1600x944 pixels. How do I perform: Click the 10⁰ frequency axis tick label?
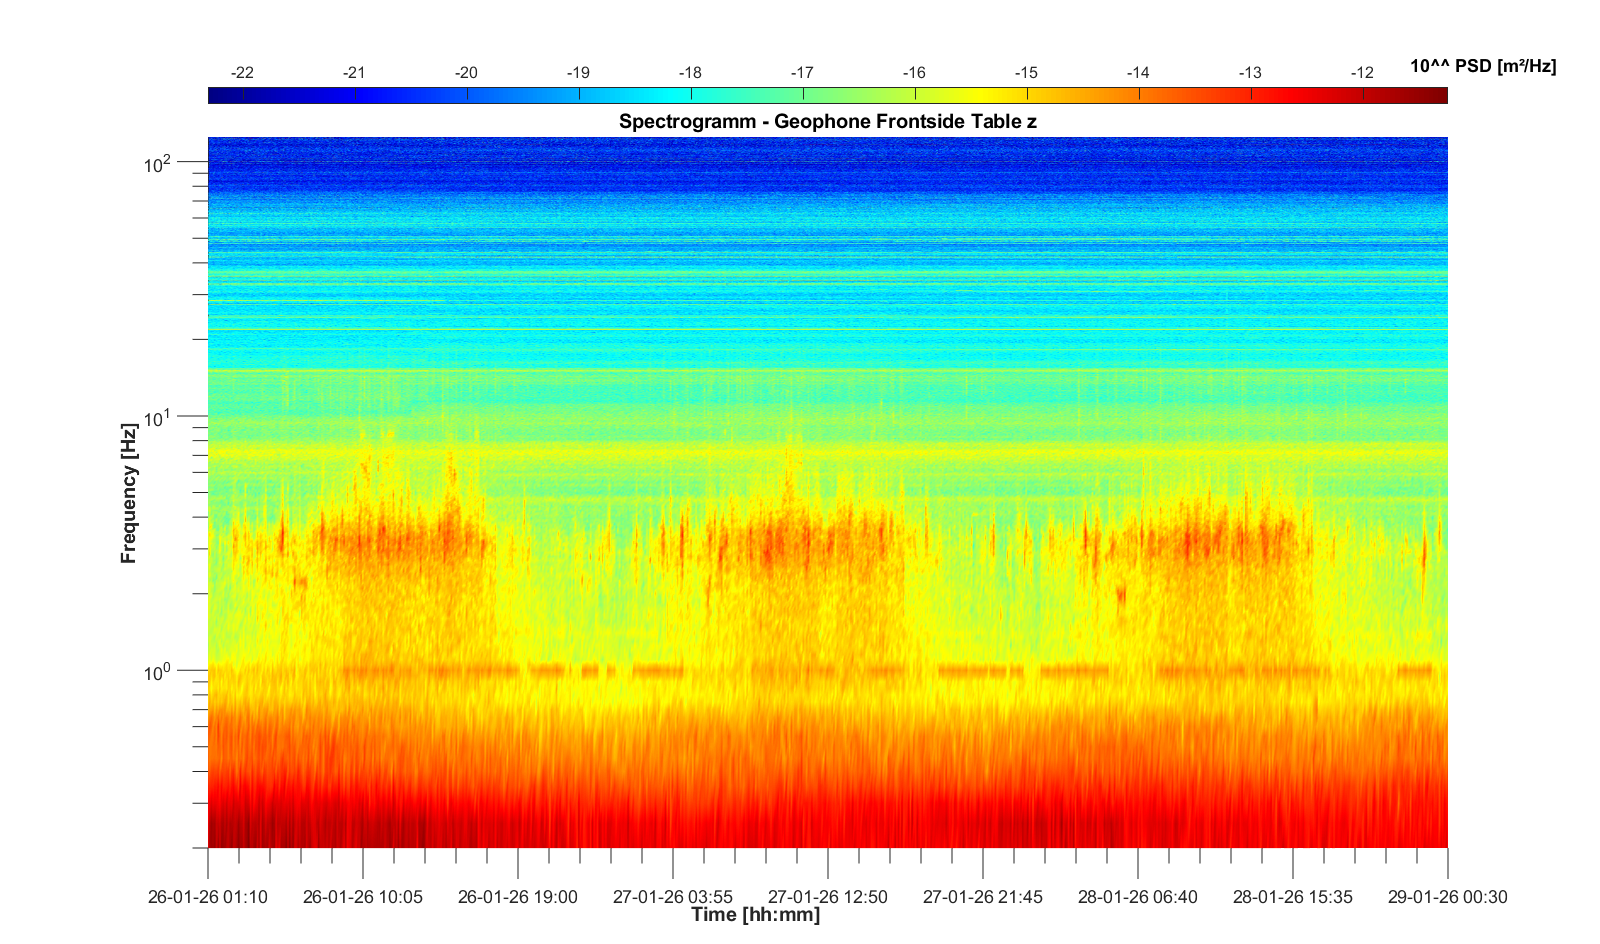(158, 671)
